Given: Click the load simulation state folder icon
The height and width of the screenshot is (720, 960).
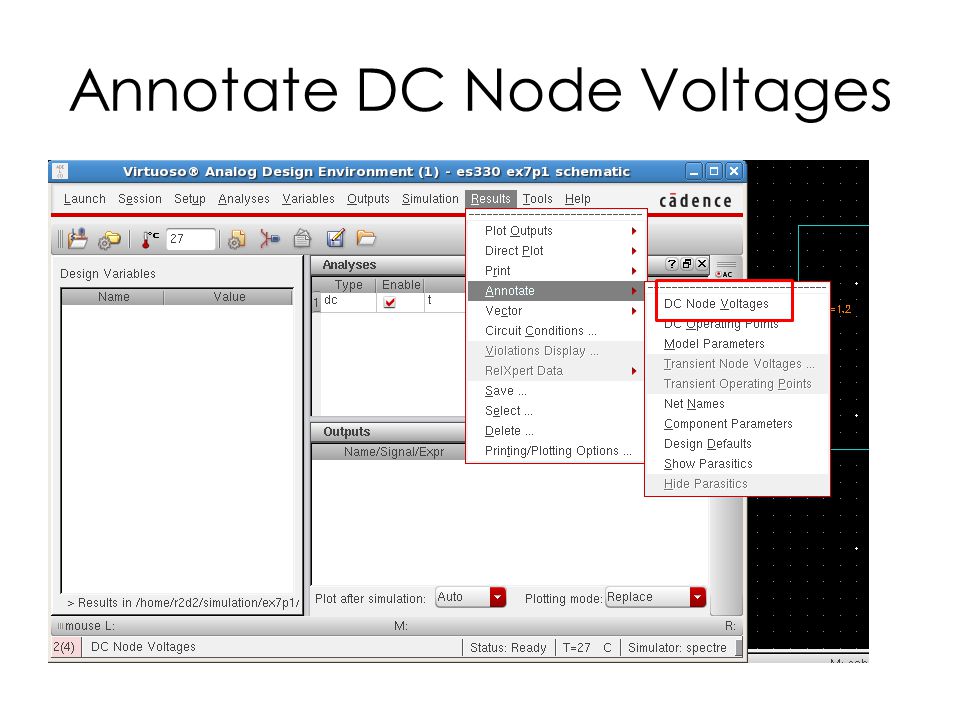Looking at the screenshot, I should [x=78, y=239].
